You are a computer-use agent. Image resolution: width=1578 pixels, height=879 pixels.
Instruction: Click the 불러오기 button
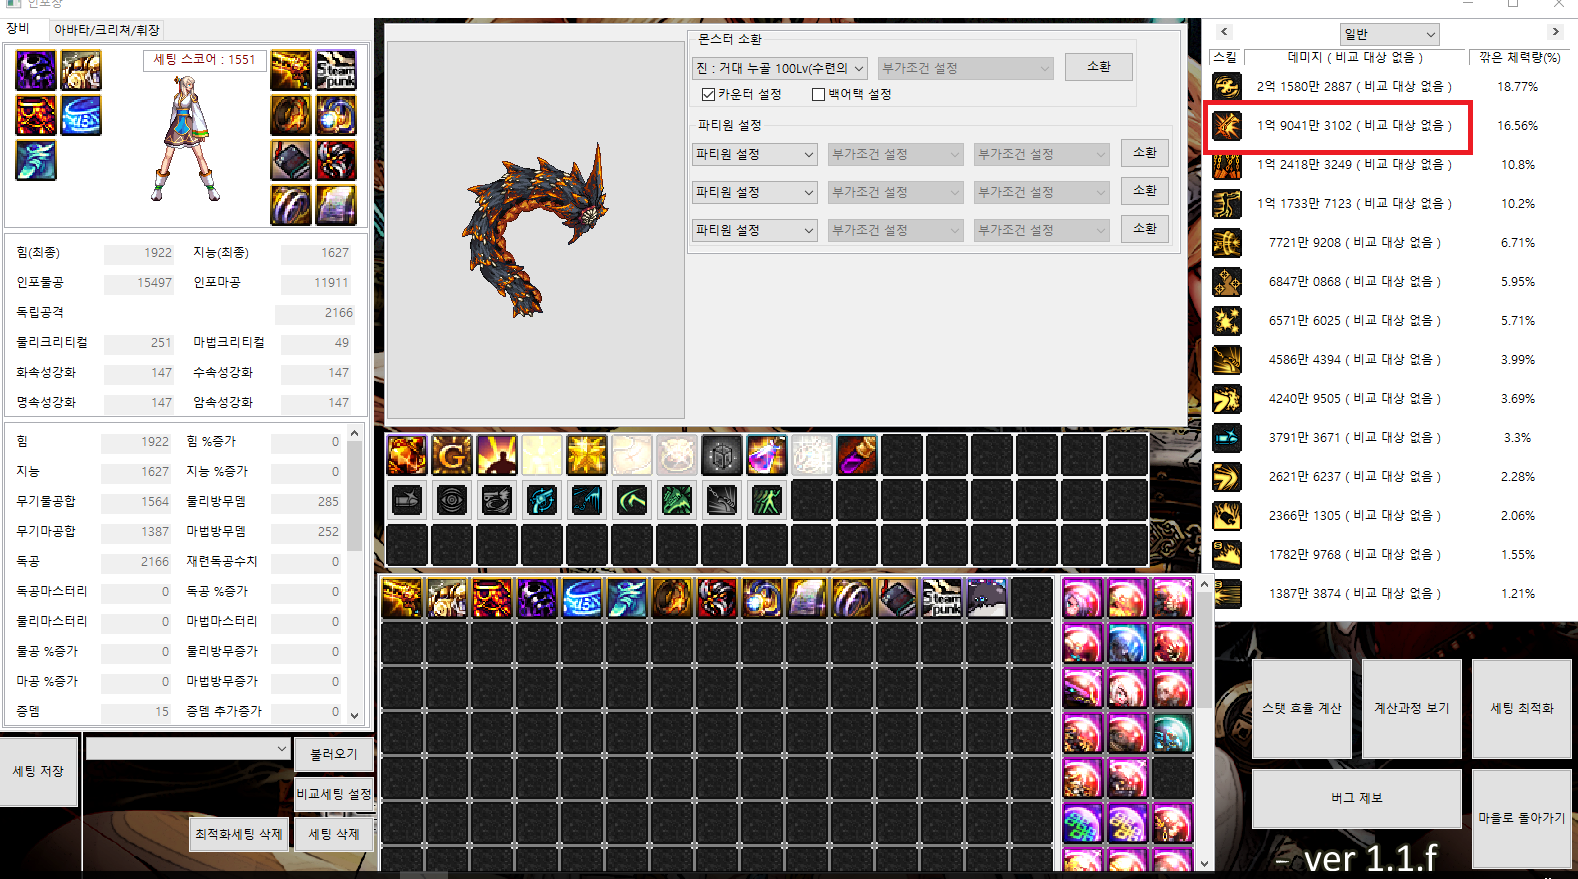pos(334,754)
